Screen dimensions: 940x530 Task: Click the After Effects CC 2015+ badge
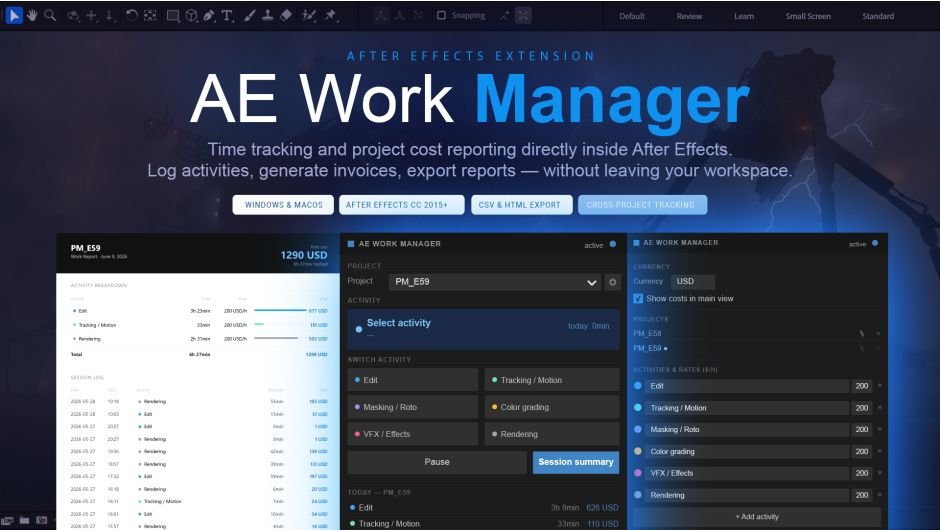click(402, 204)
